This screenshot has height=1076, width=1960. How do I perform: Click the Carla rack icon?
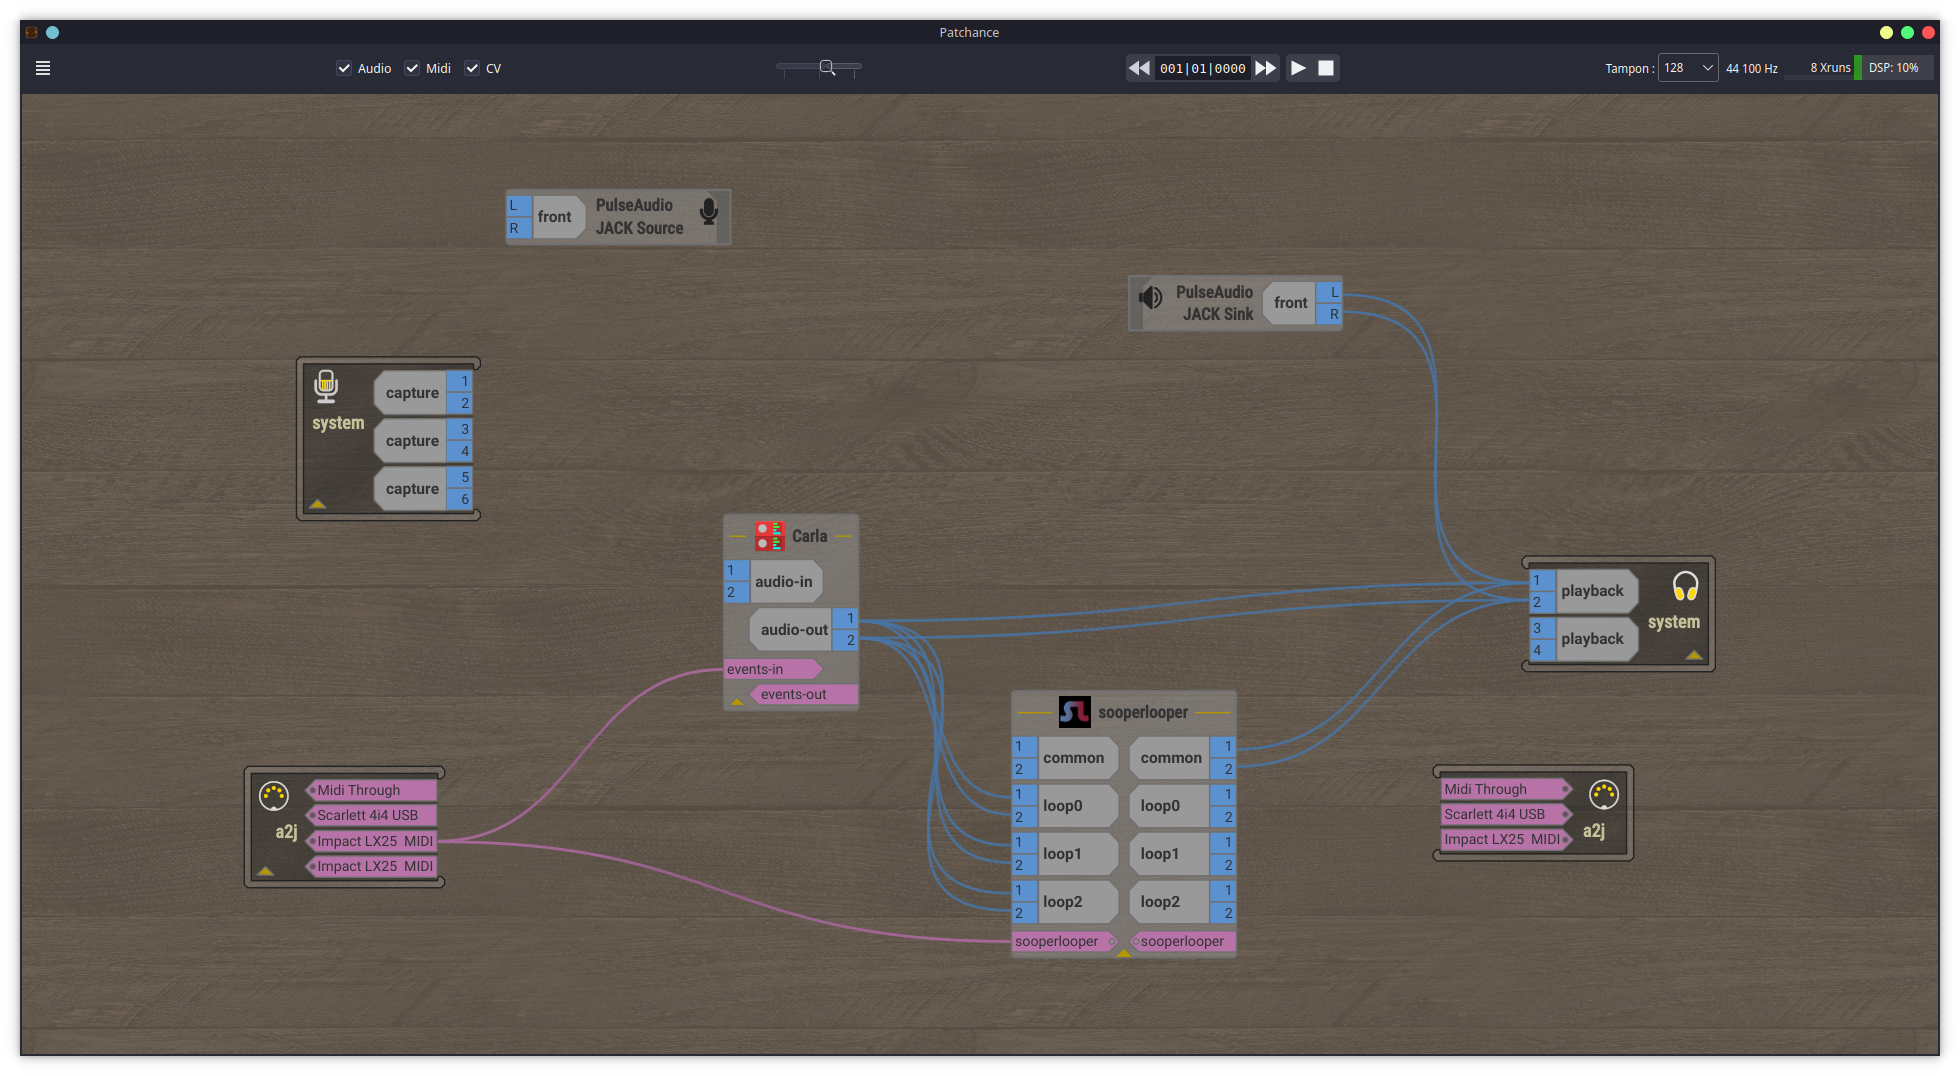click(x=769, y=536)
